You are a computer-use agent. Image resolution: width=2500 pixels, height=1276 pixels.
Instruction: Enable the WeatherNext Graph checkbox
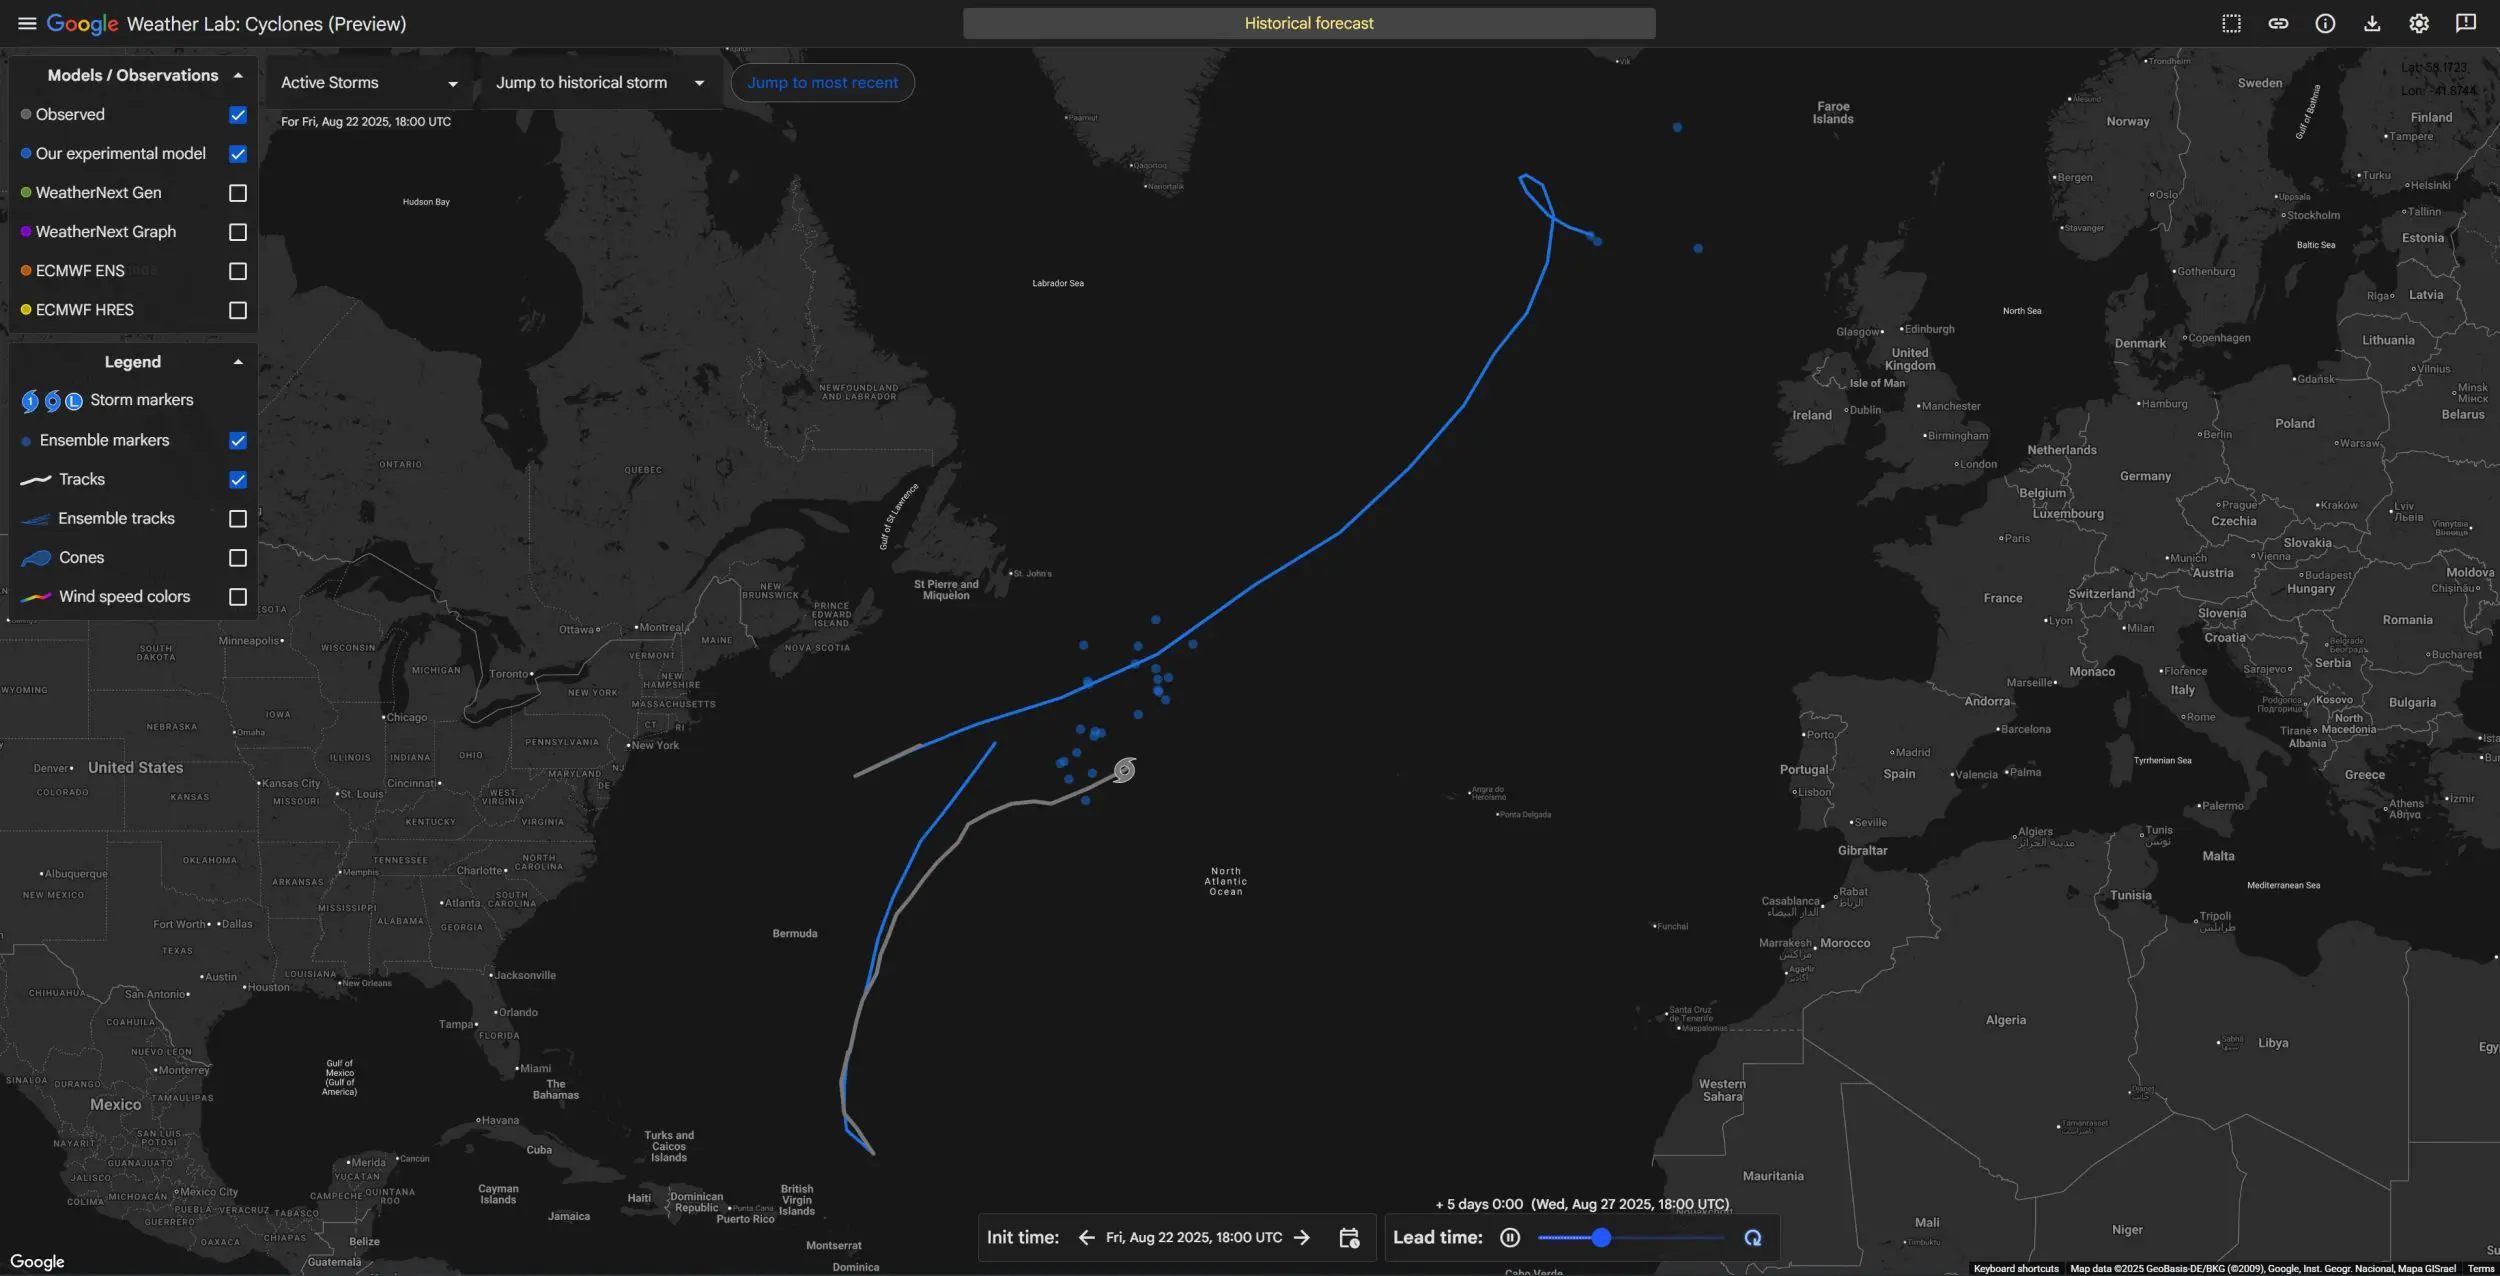[x=238, y=232]
